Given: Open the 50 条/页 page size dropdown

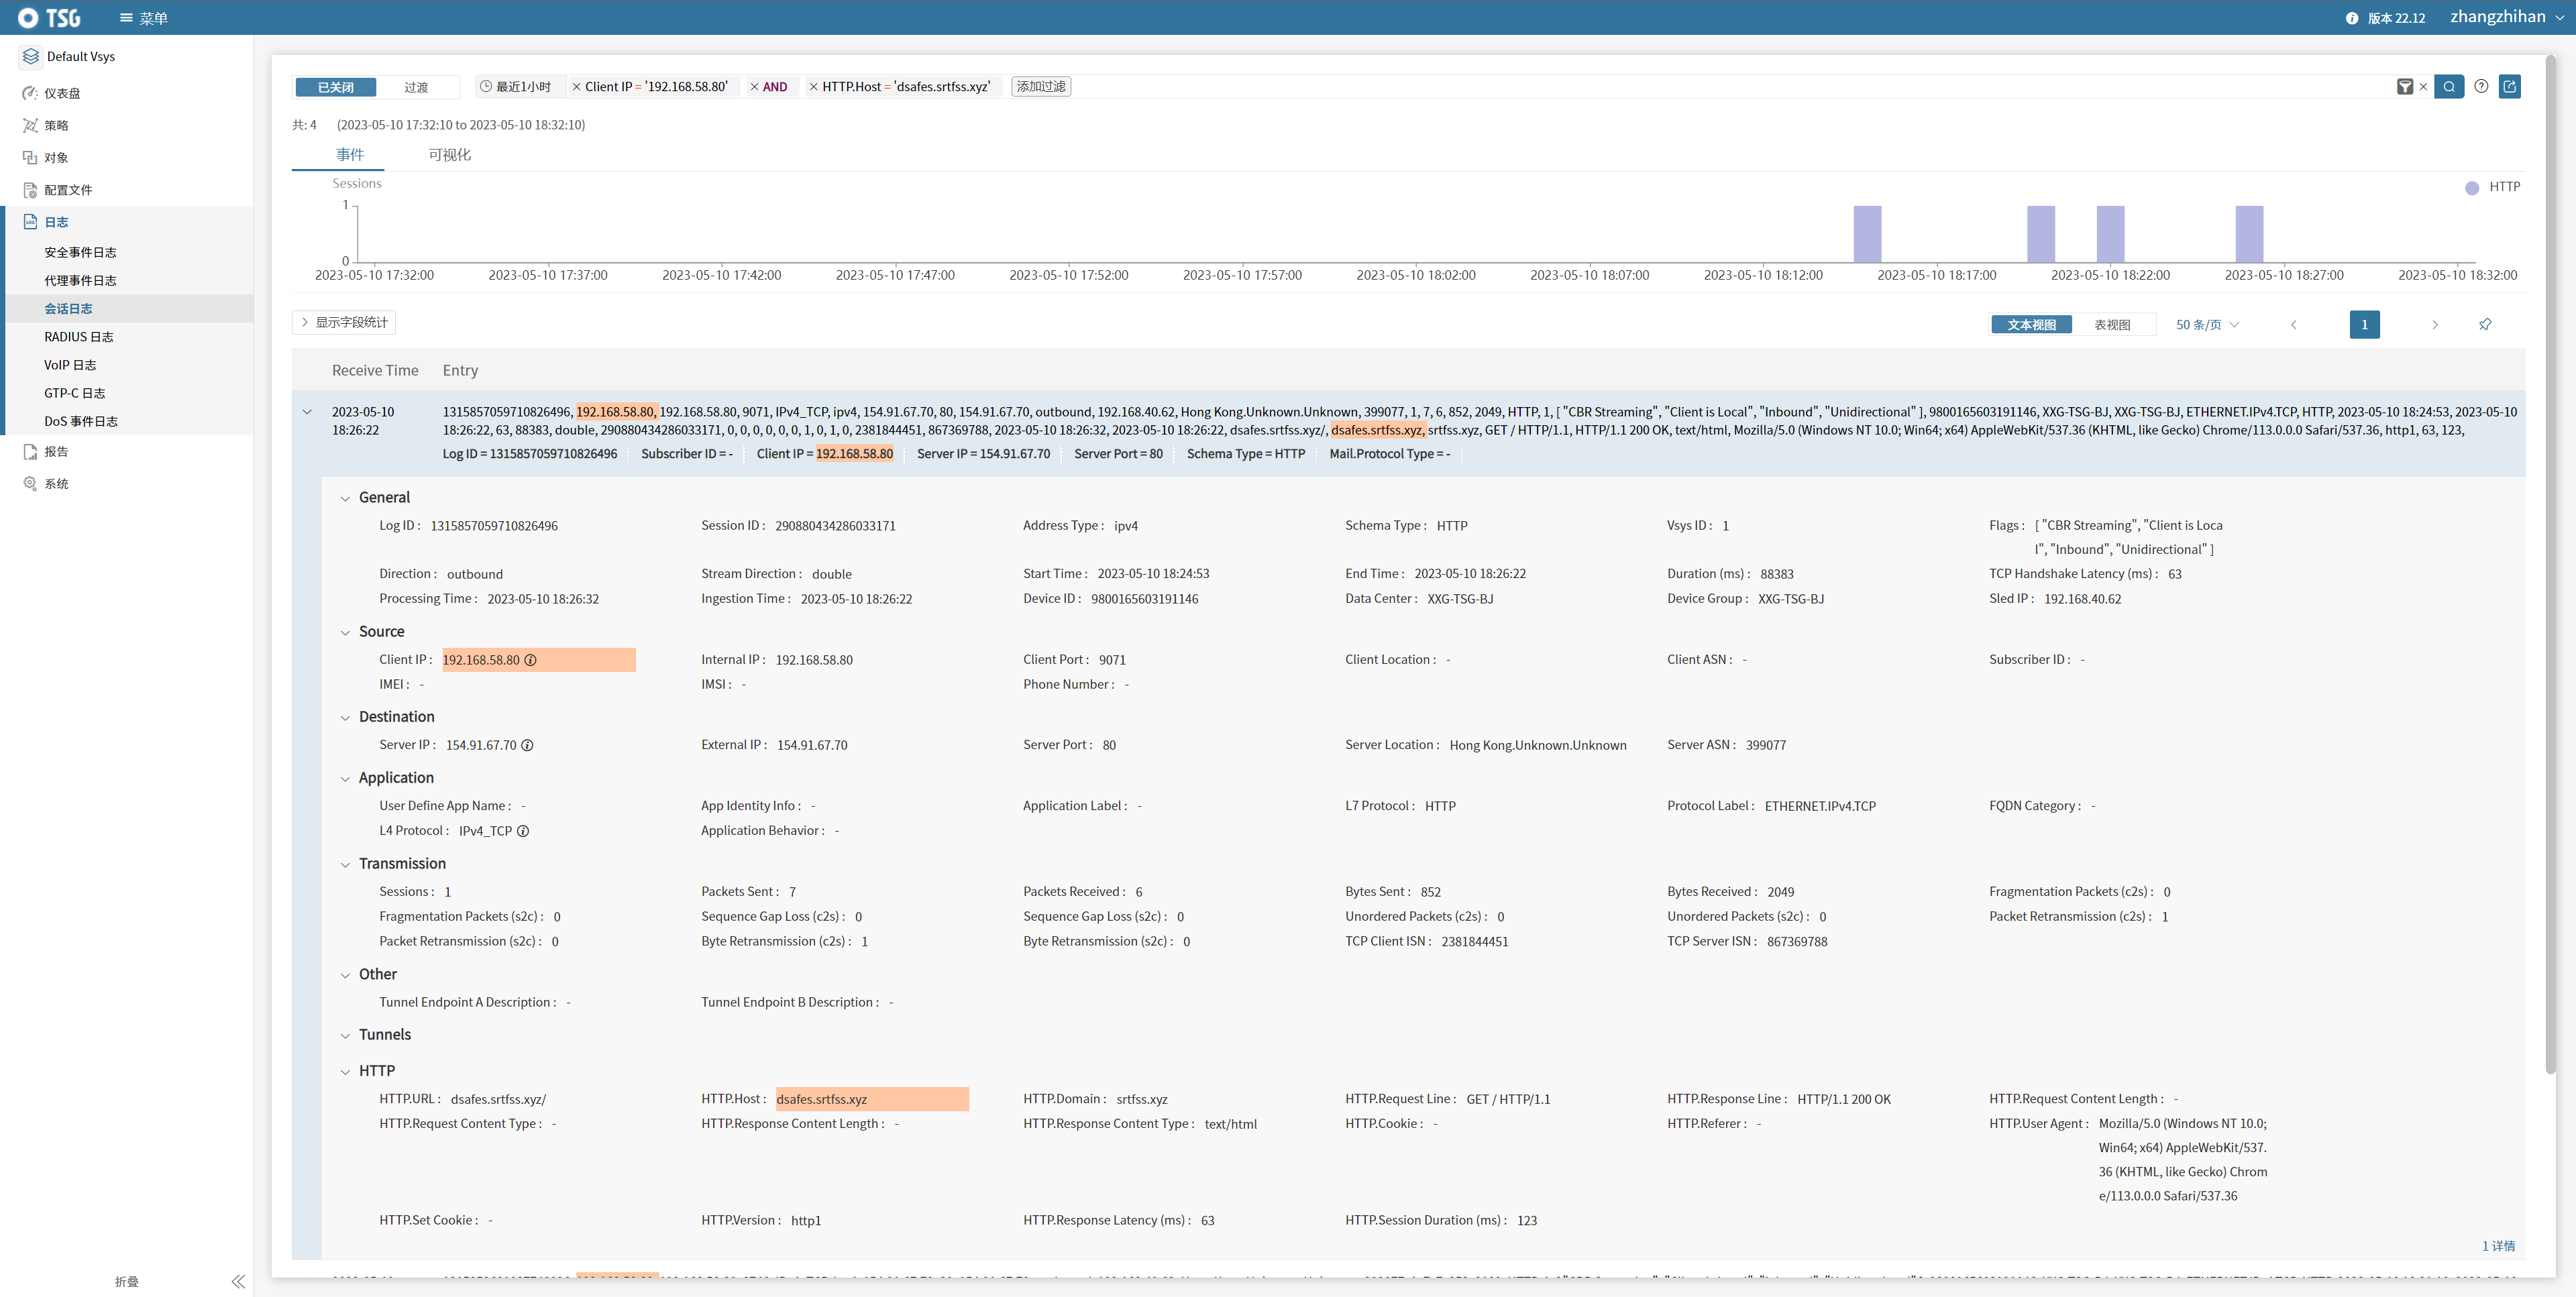Looking at the screenshot, I should (2207, 325).
